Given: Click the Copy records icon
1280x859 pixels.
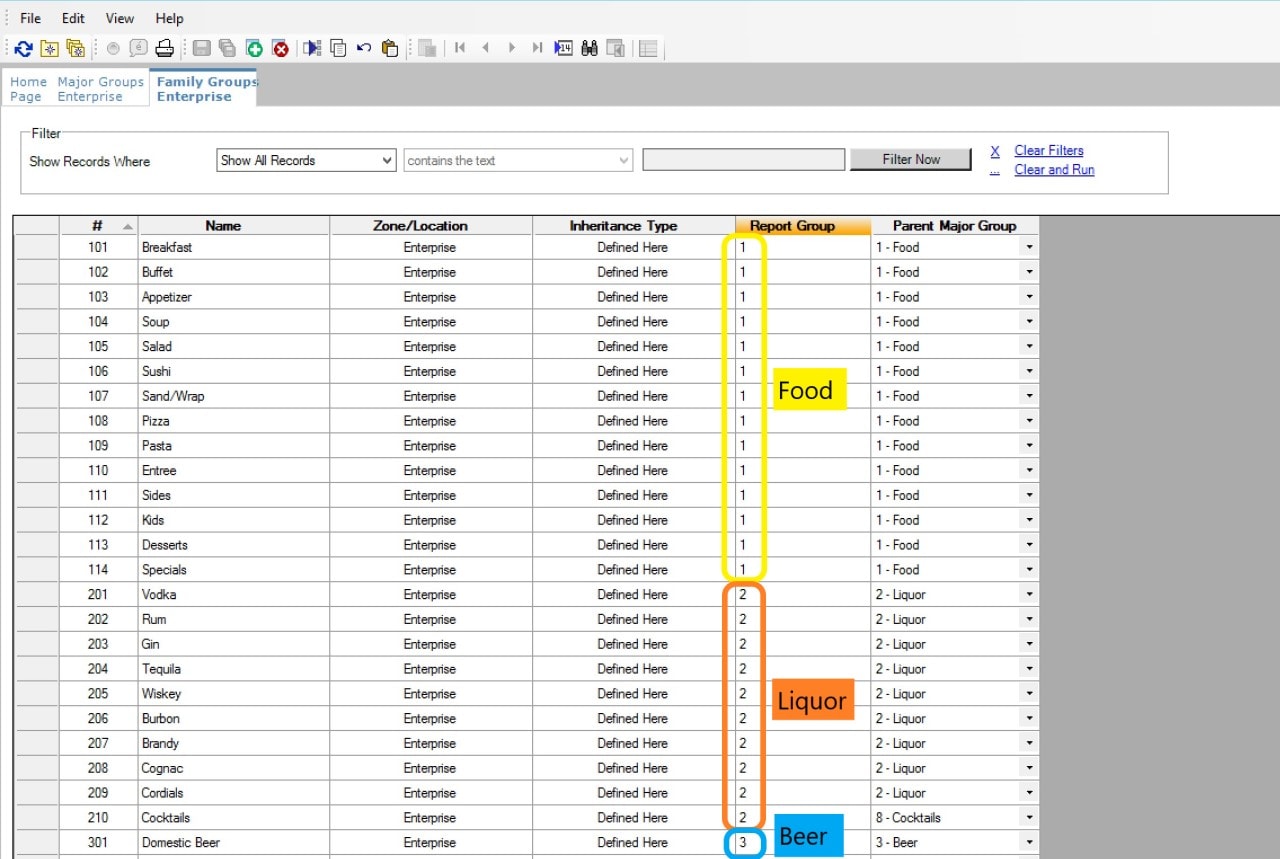Looking at the screenshot, I should pos(338,48).
